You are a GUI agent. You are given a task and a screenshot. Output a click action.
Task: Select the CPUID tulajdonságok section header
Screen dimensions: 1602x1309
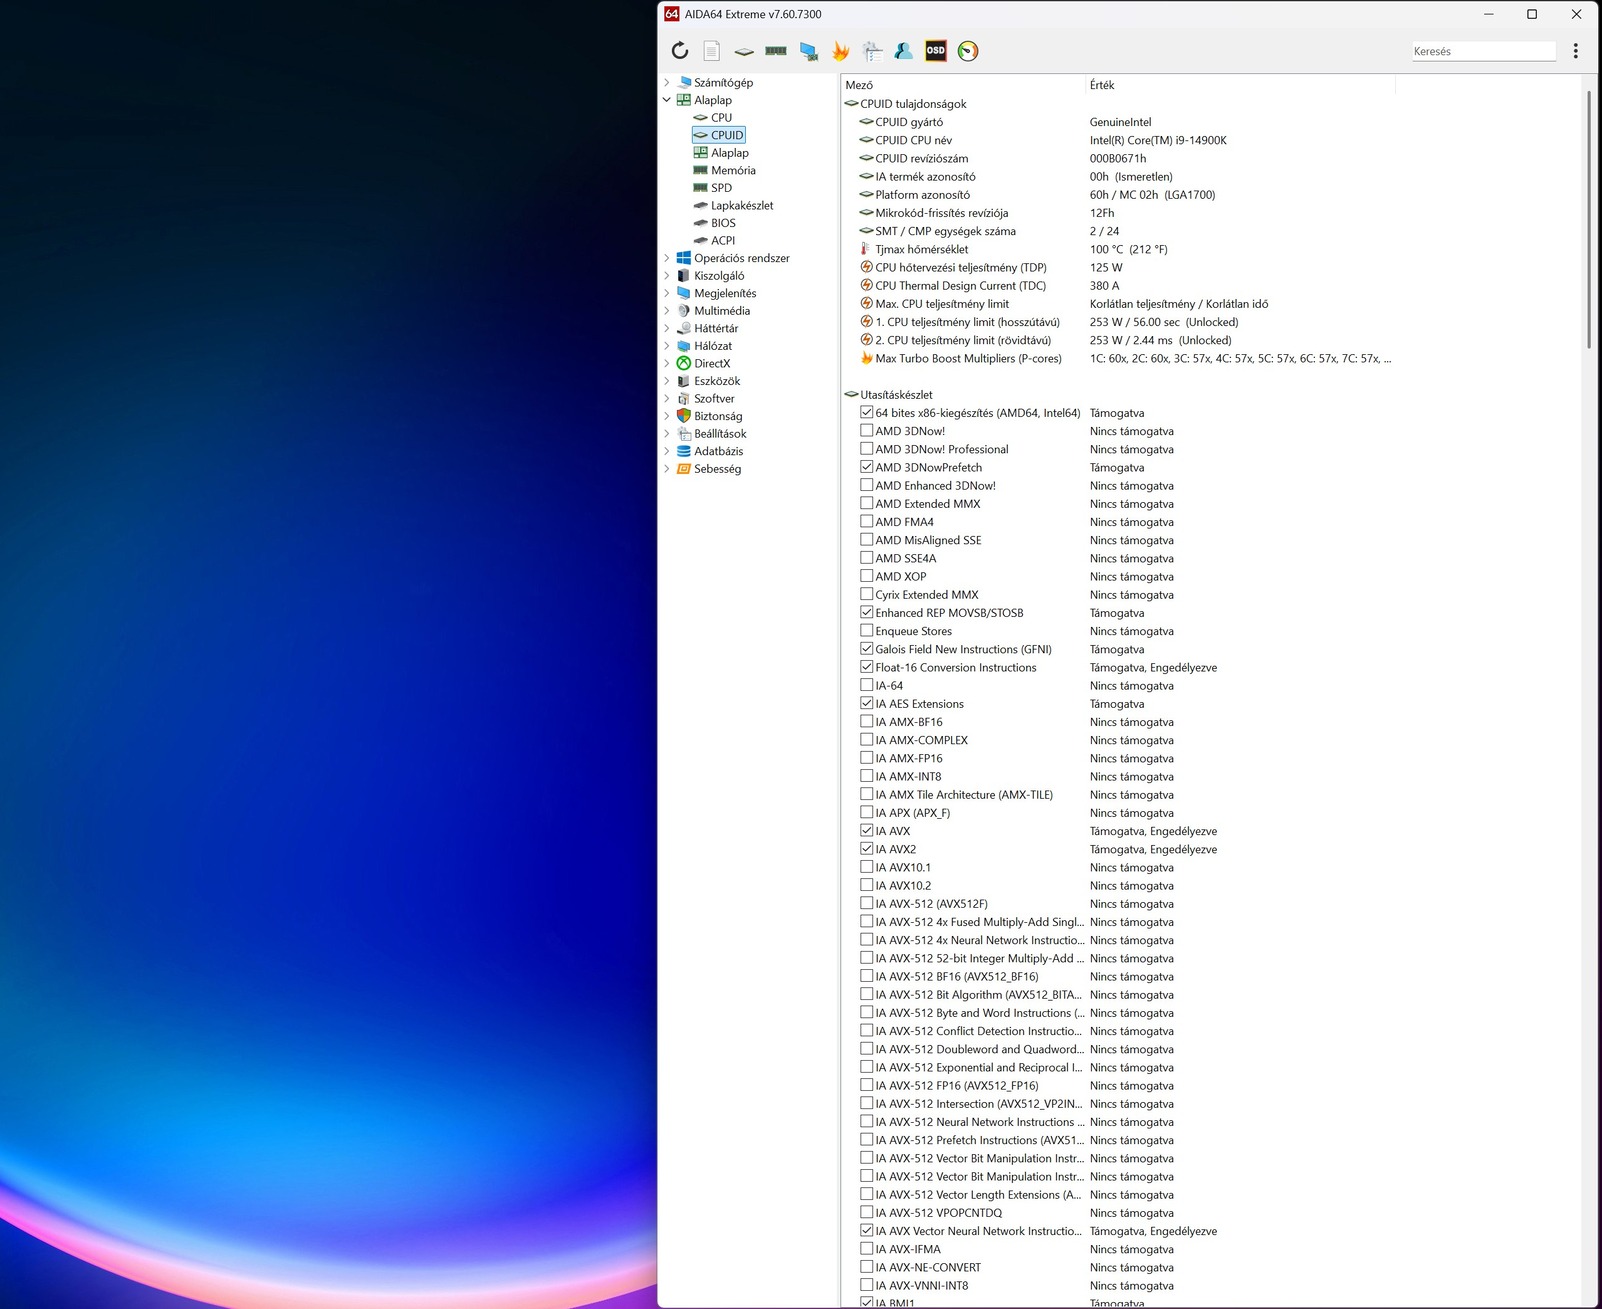[x=913, y=103]
